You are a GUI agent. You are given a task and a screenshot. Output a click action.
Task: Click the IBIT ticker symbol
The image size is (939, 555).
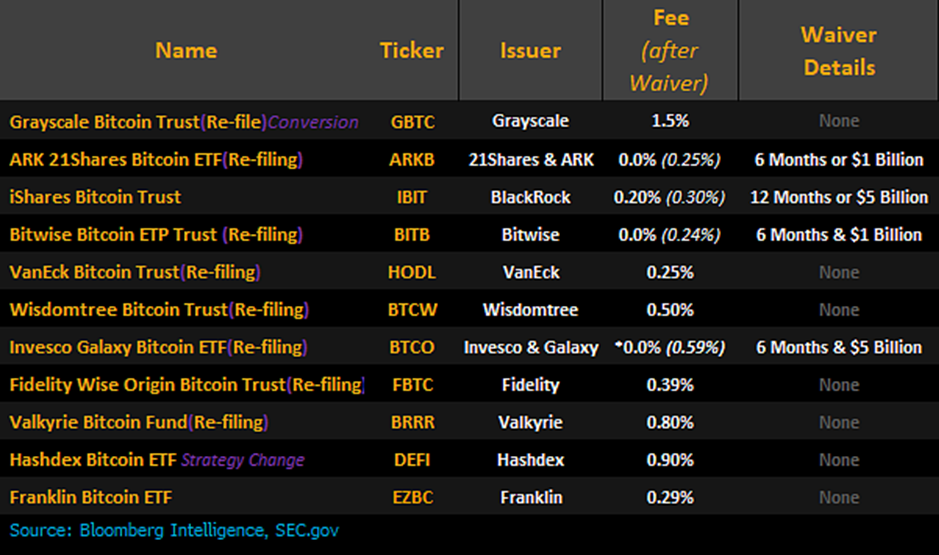pos(412,197)
